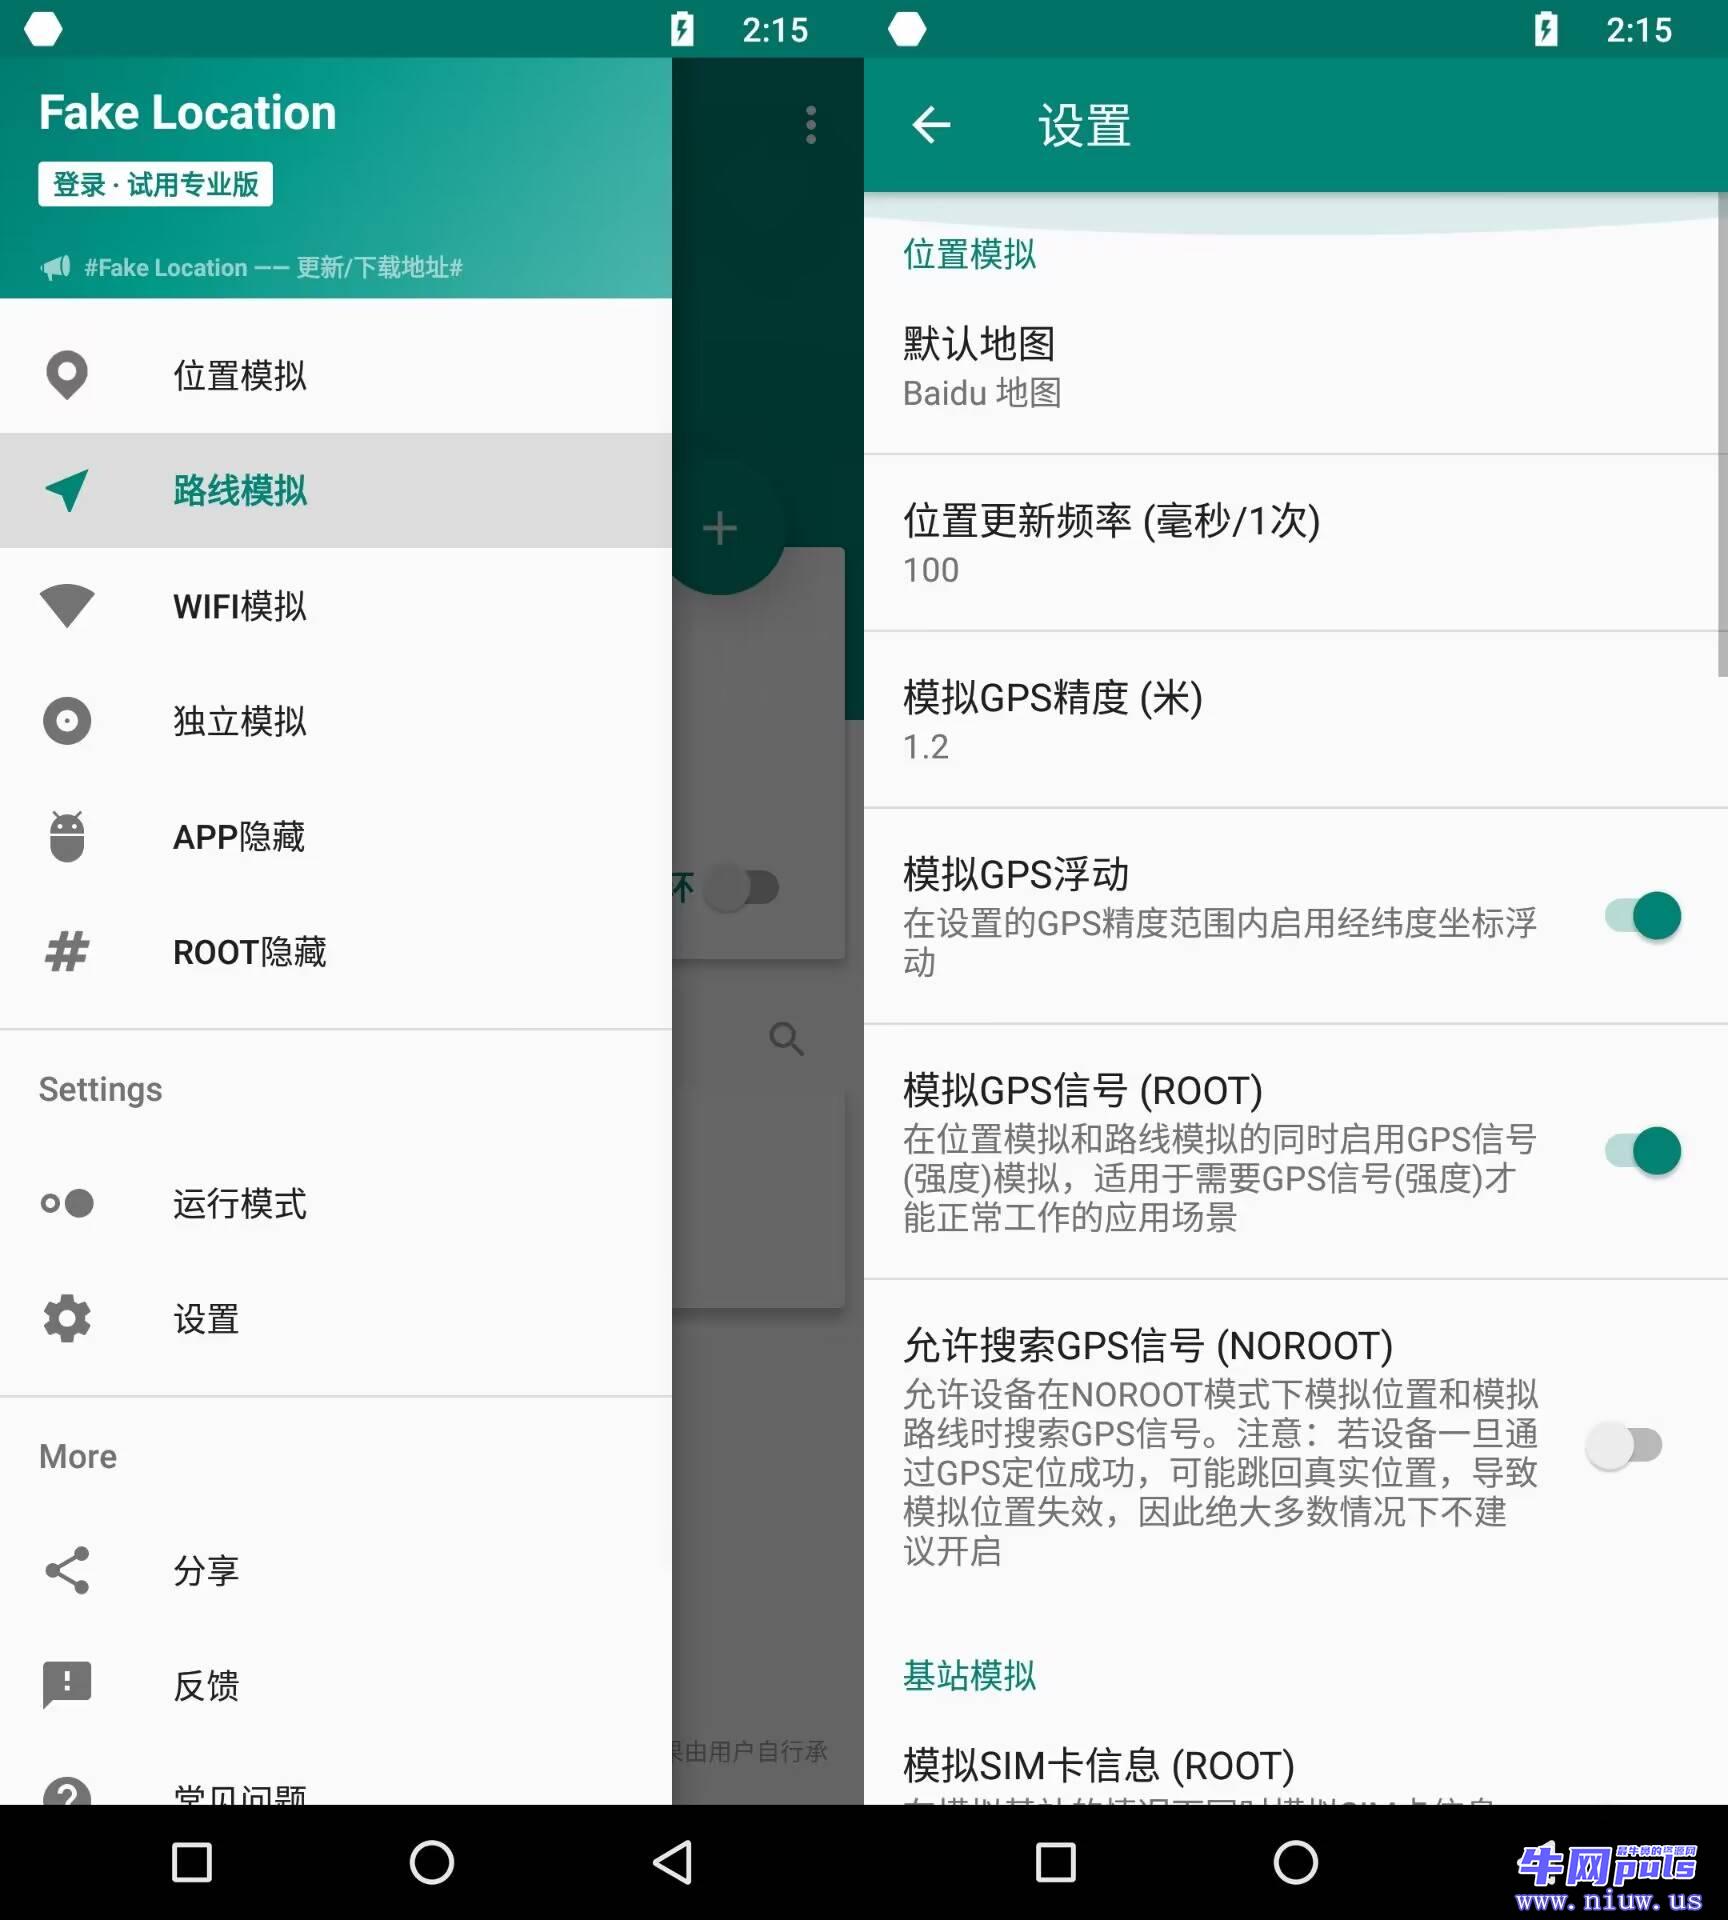Tap 反馈 in the More section
1728x1920 pixels.
(x=336, y=1685)
